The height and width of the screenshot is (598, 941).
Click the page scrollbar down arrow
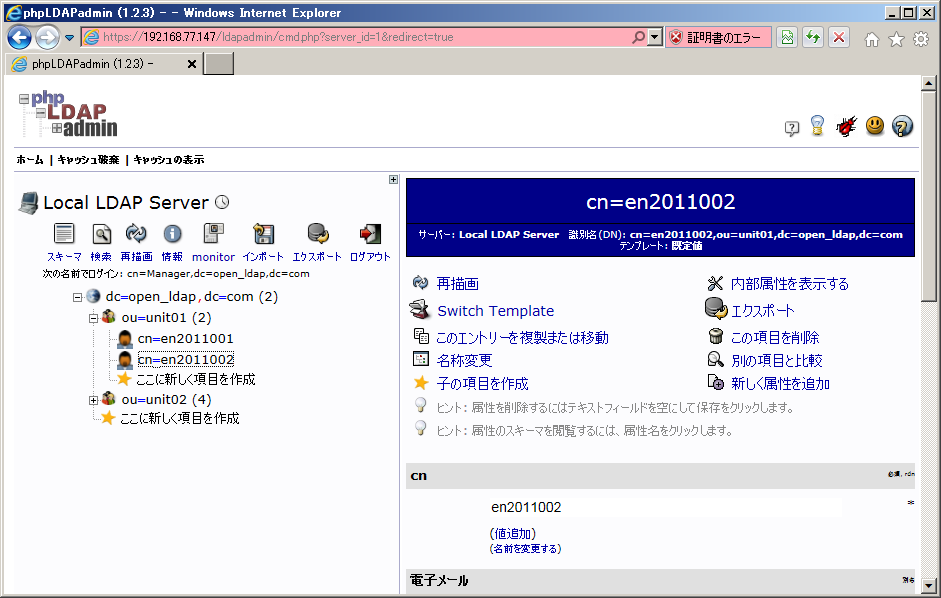928,585
